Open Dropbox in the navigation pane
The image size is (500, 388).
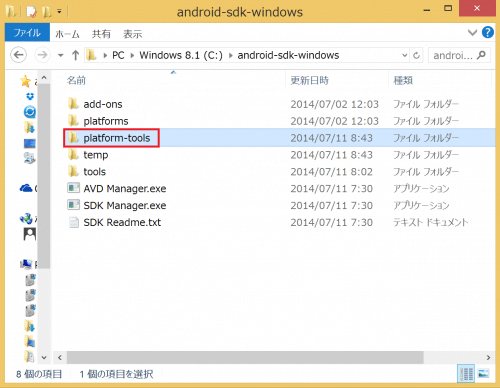point(30,97)
